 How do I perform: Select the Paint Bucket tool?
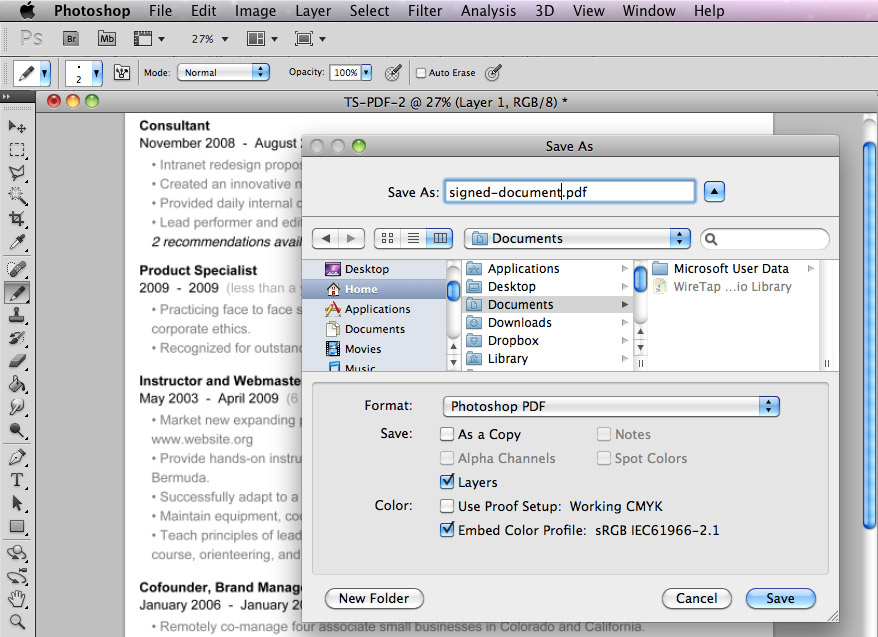coord(17,384)
